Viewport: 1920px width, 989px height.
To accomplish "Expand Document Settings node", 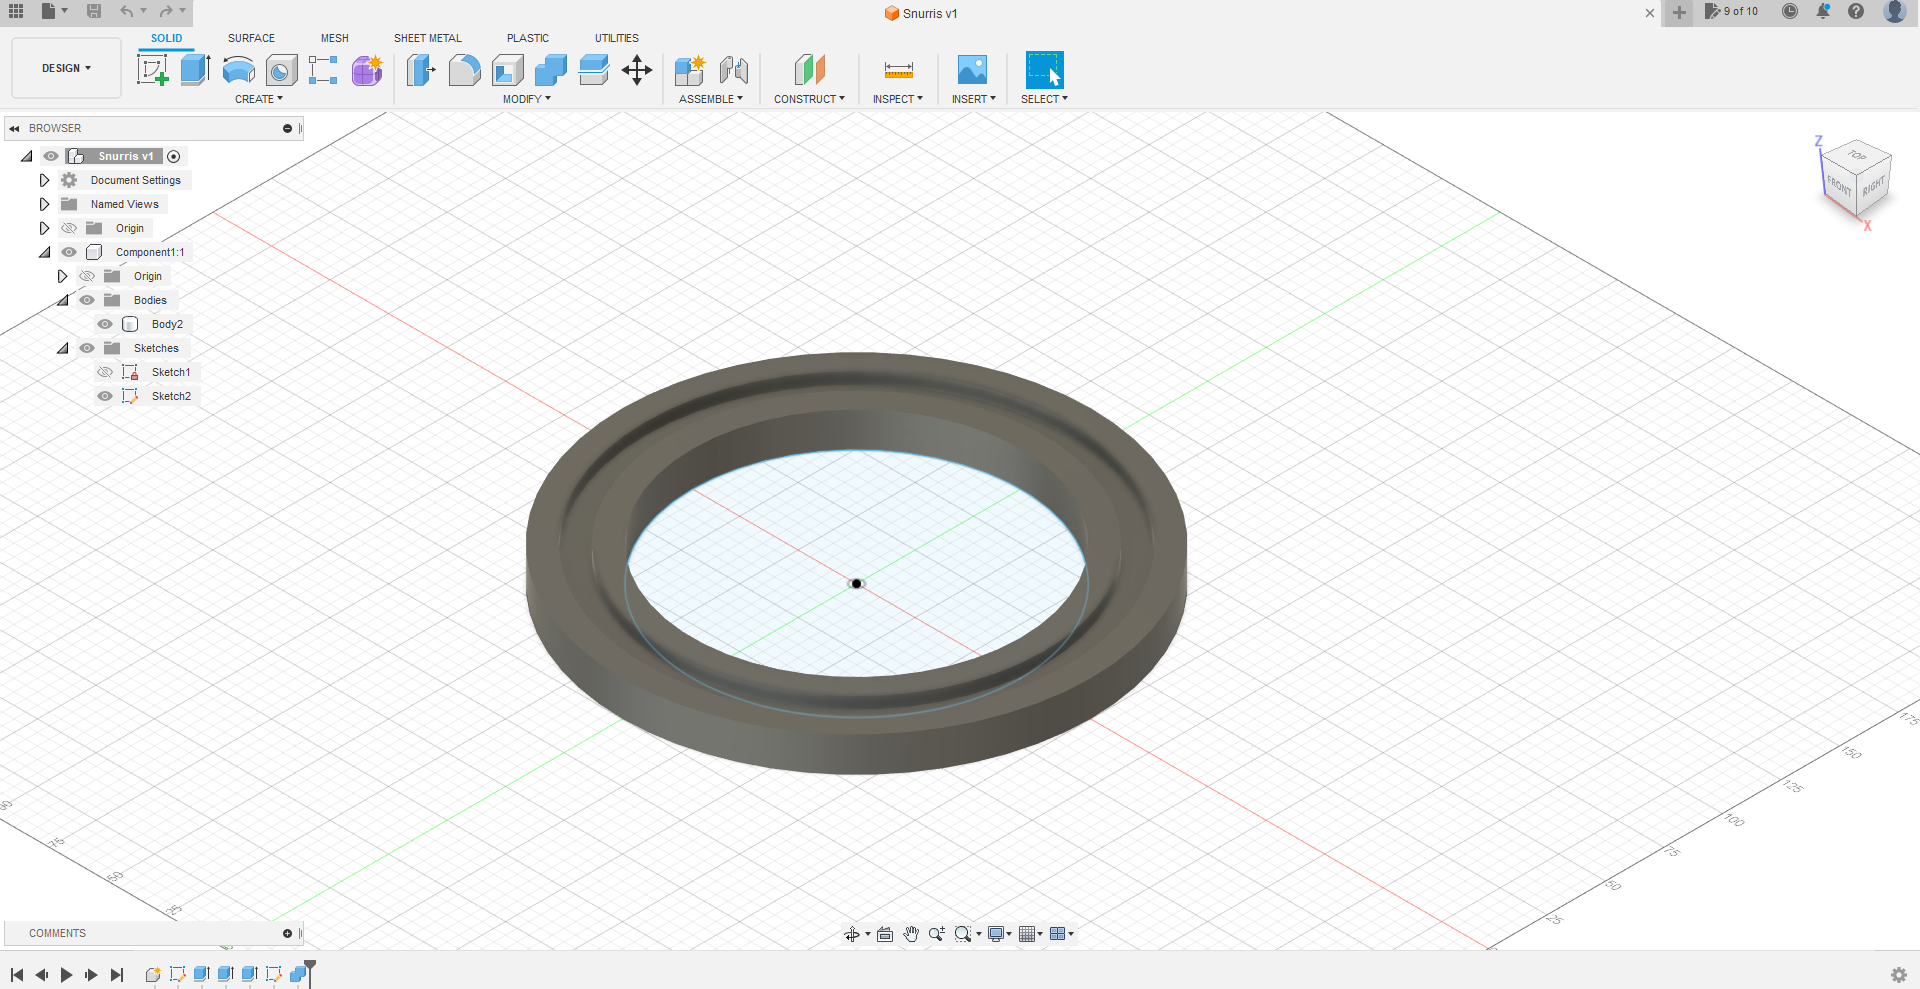I will tap(44, 180).
